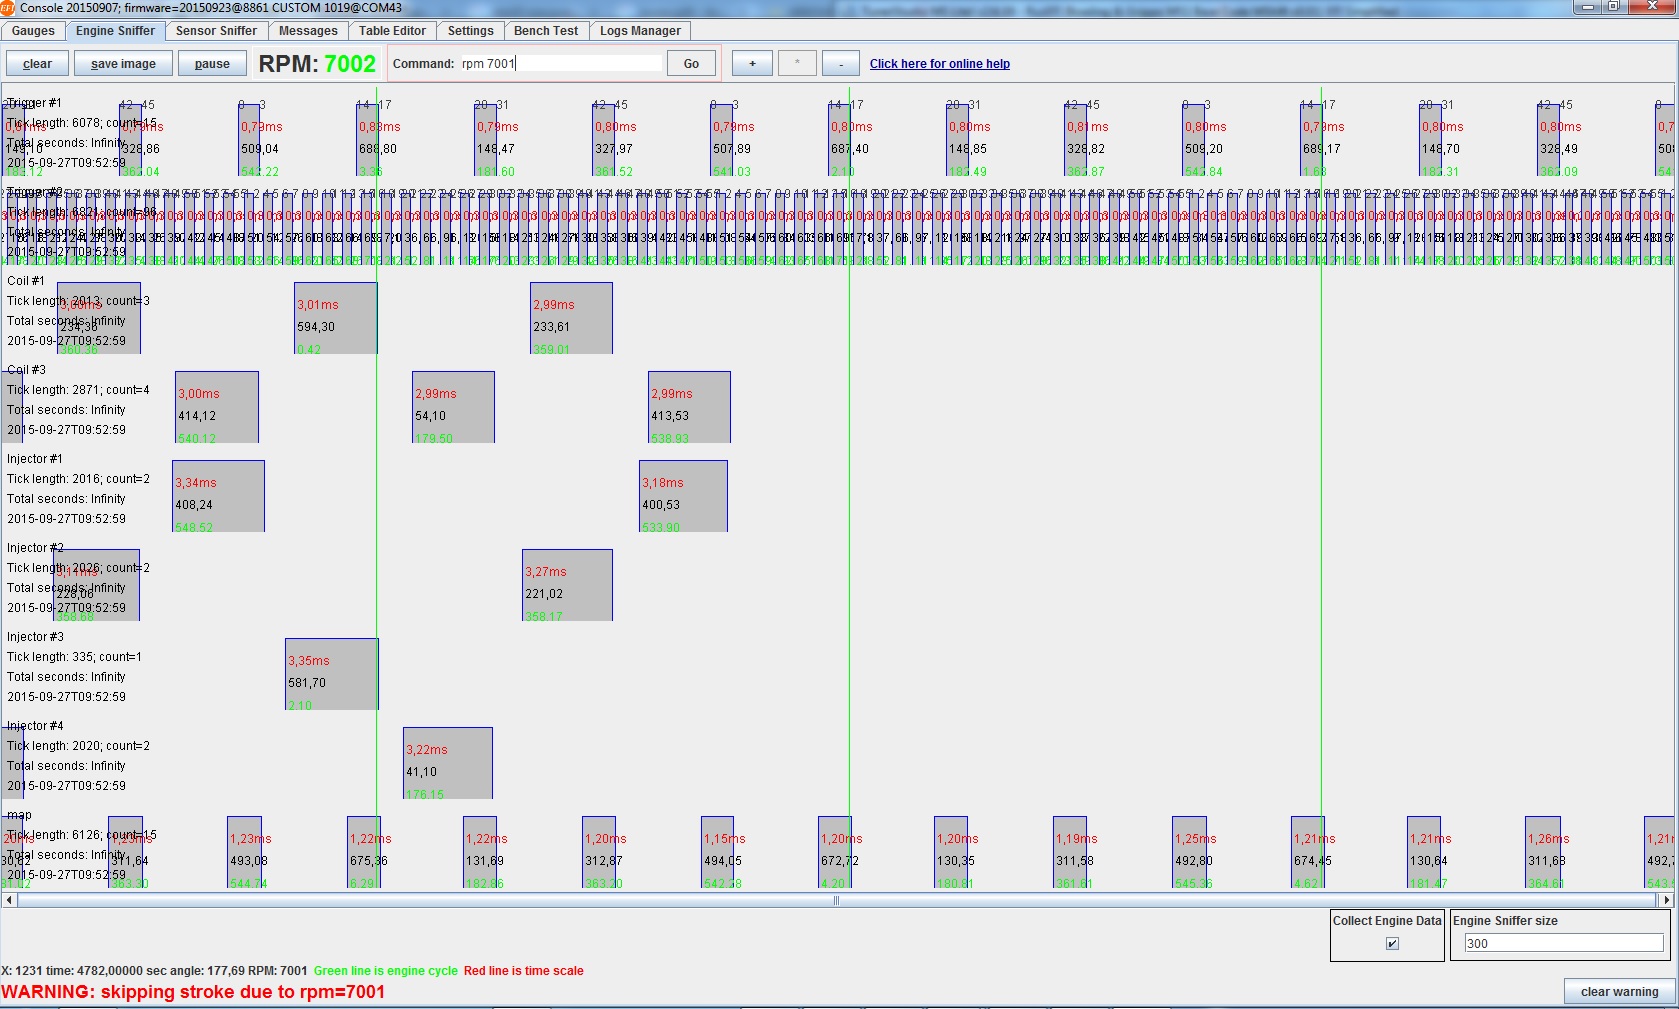The width and height of the screenshot is (1679, 1009).
Task: Select the Trigger #1 pulse with value 148,70
Action: point(1430,141)
